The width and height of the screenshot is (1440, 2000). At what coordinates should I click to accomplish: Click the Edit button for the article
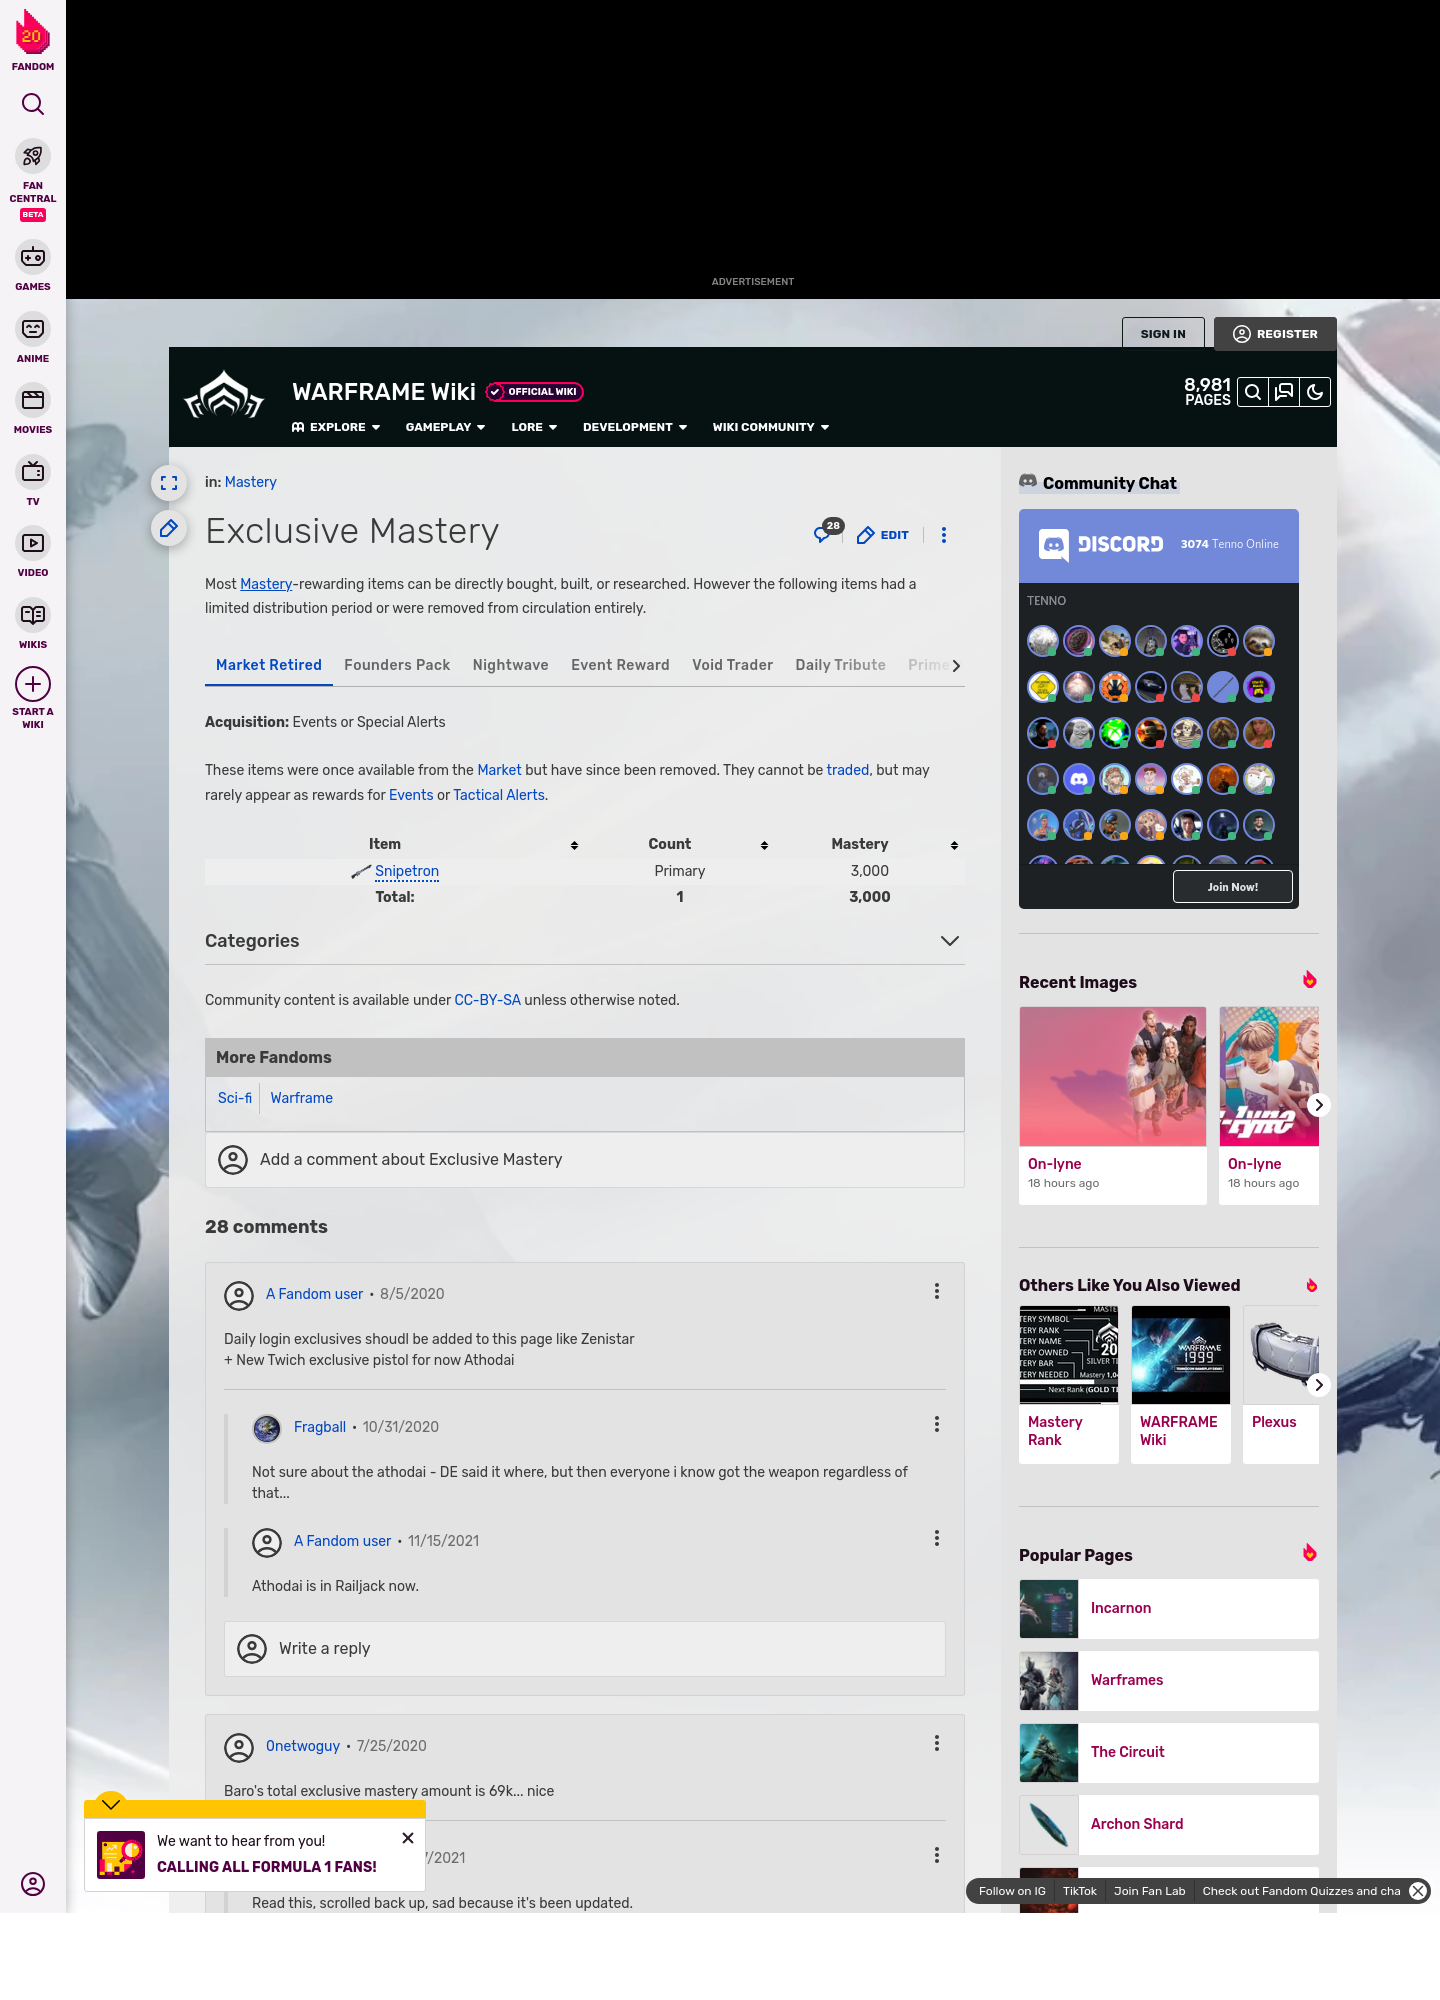coord(883,535)
